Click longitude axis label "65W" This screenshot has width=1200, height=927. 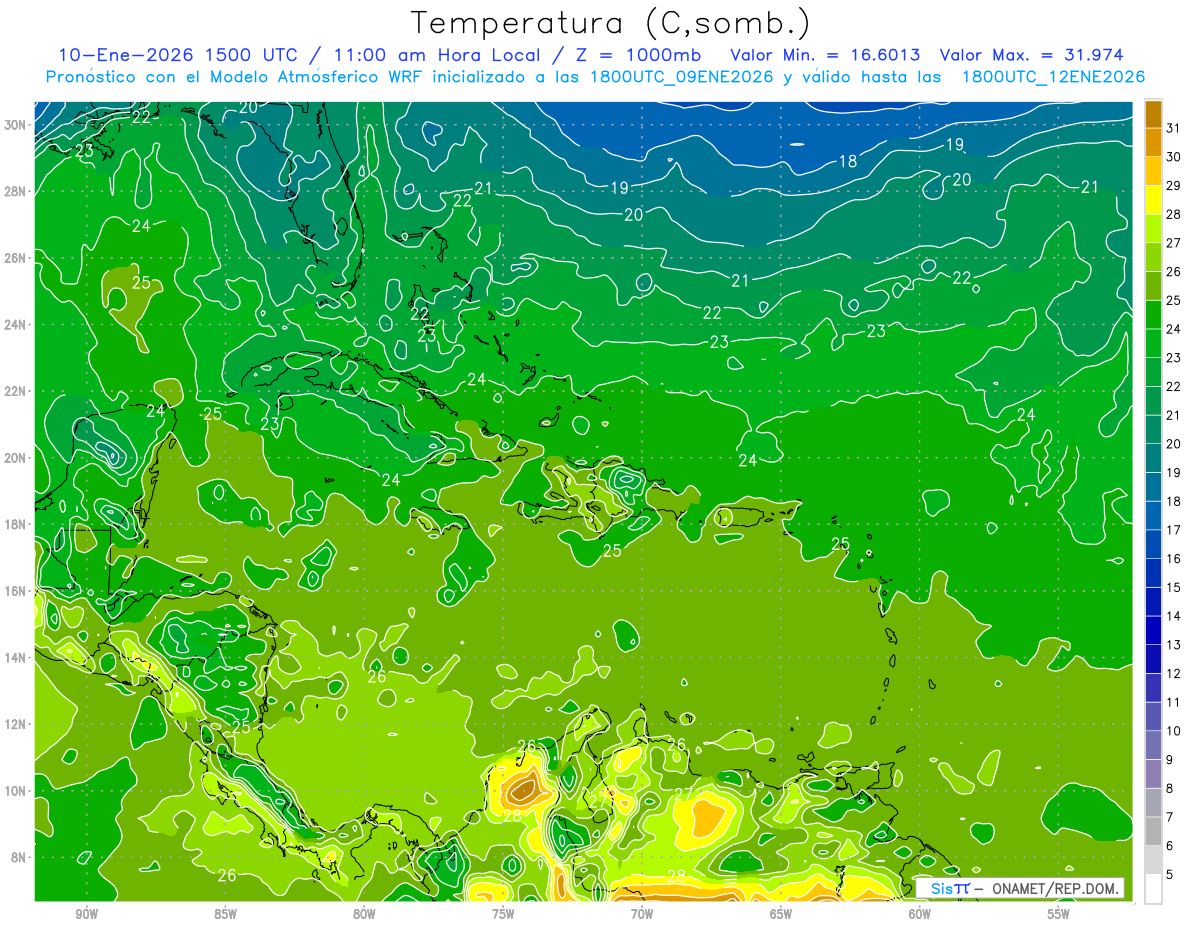point(781,913)
